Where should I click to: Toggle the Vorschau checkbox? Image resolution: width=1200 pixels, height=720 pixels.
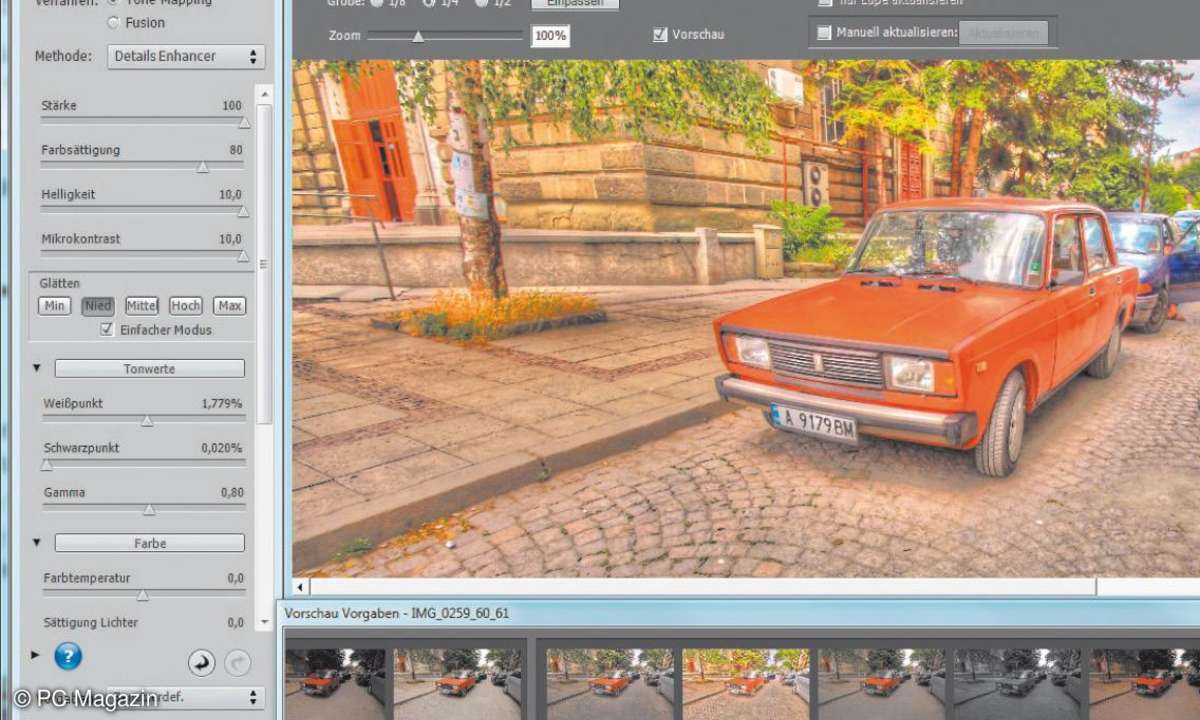click(660, 34)
